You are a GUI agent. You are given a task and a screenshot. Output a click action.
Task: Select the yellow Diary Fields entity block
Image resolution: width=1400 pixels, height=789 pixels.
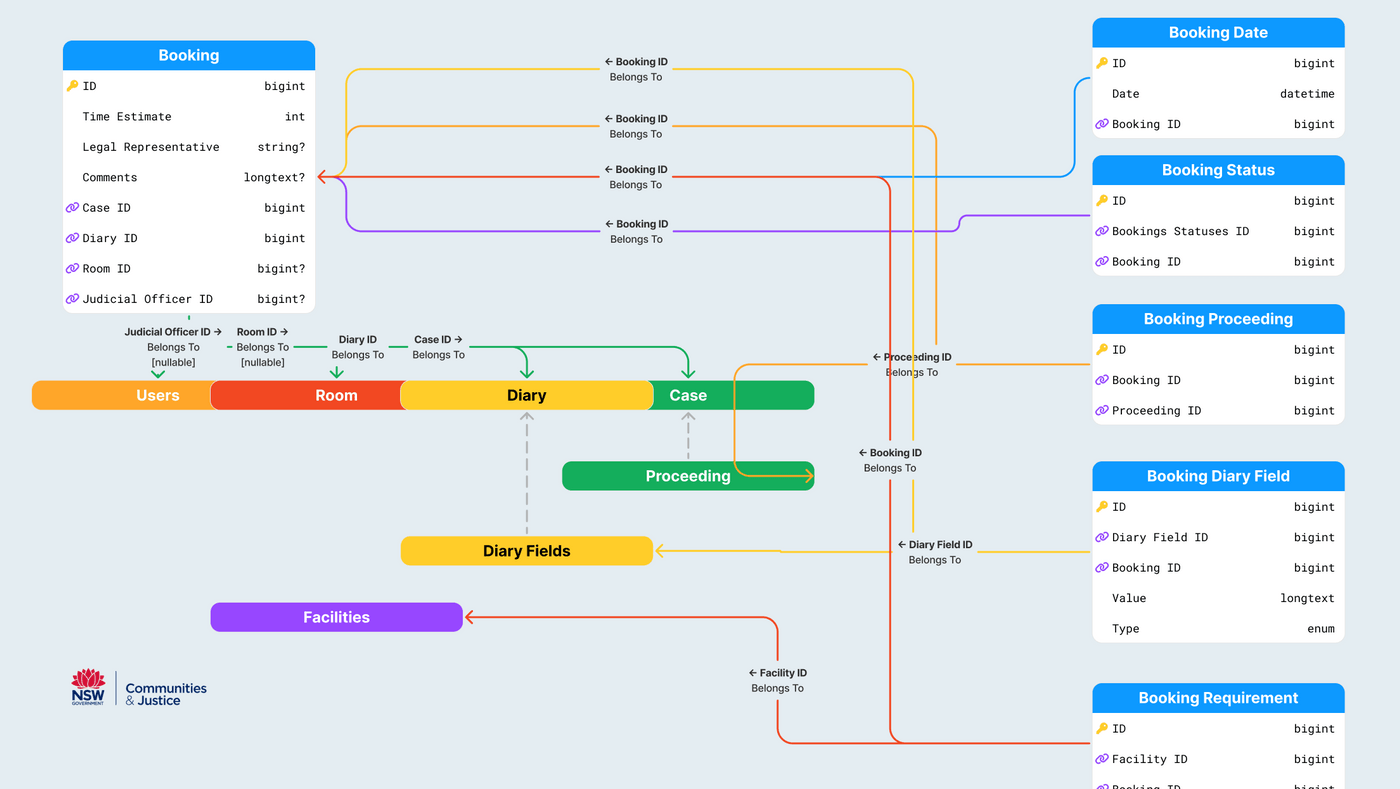(x=526, y=551)
